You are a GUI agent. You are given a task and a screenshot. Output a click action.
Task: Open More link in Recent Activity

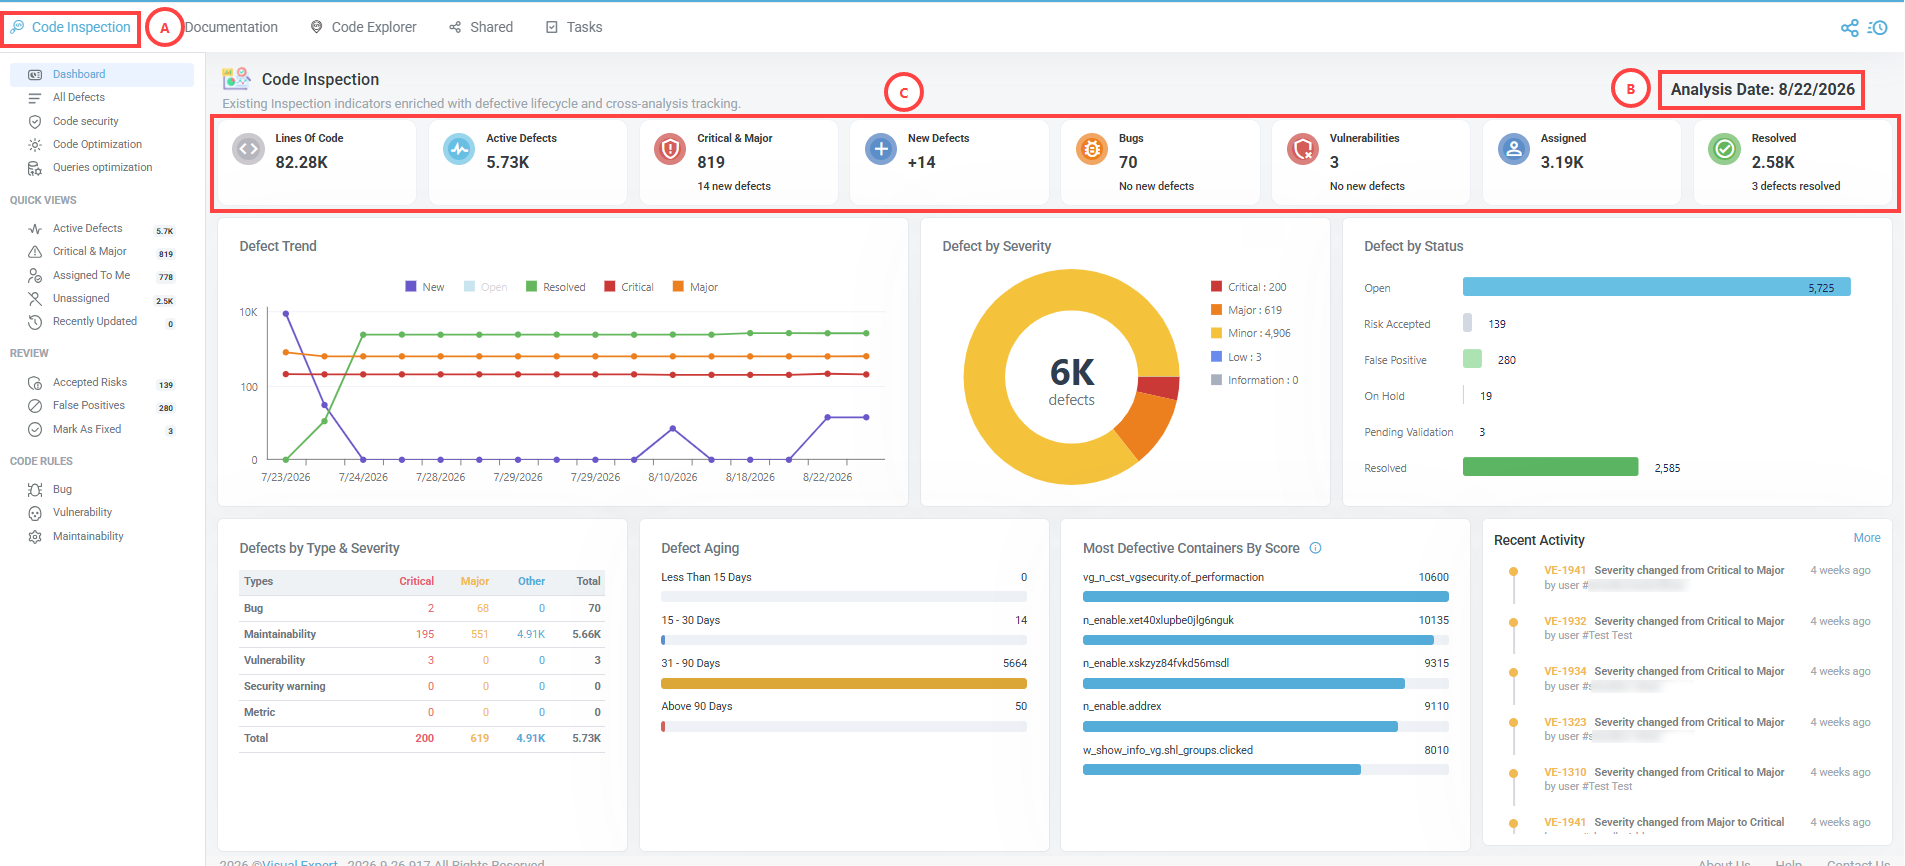tap(1867, 538)
